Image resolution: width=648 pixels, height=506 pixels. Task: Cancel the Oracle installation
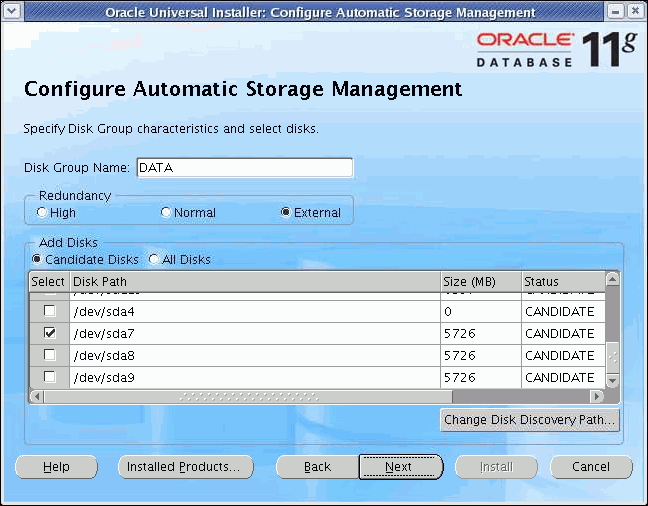tap(590, 467)
